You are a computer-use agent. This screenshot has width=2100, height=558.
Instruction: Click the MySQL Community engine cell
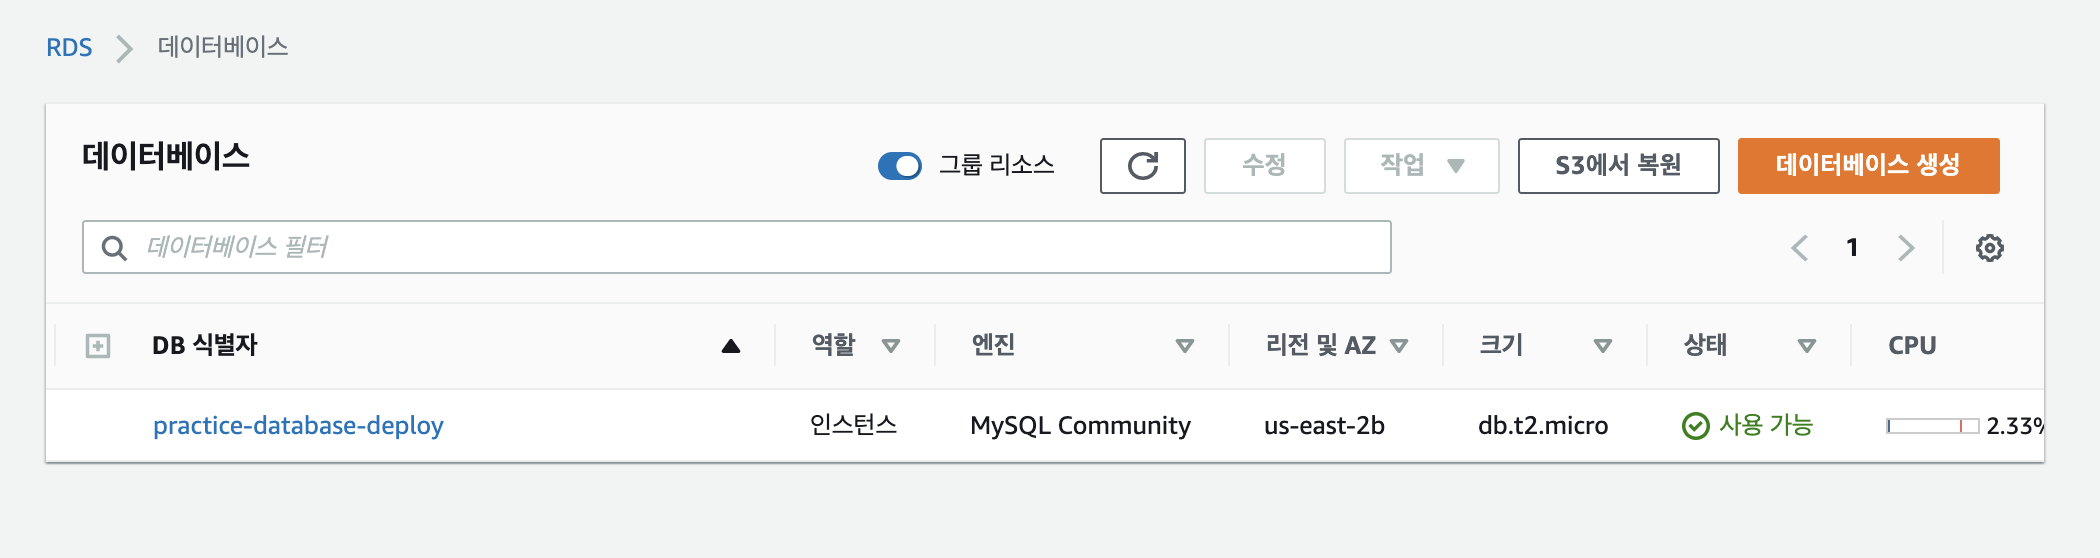tap(1080, 426)
